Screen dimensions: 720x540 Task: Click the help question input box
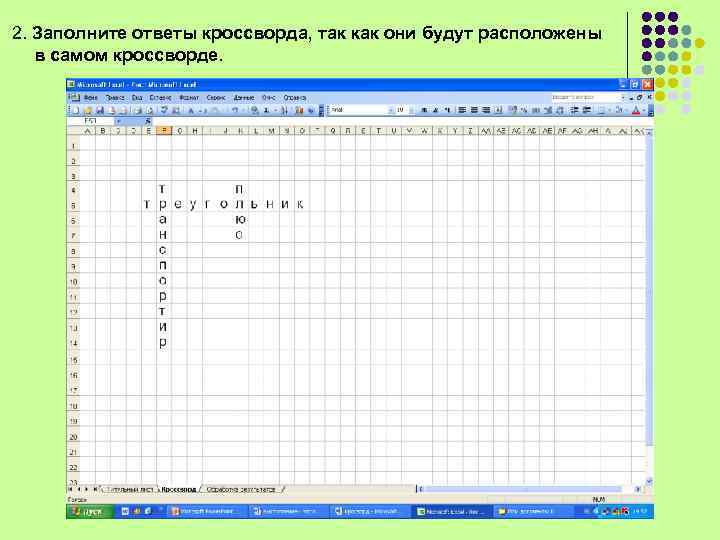[x=585, y=97]
